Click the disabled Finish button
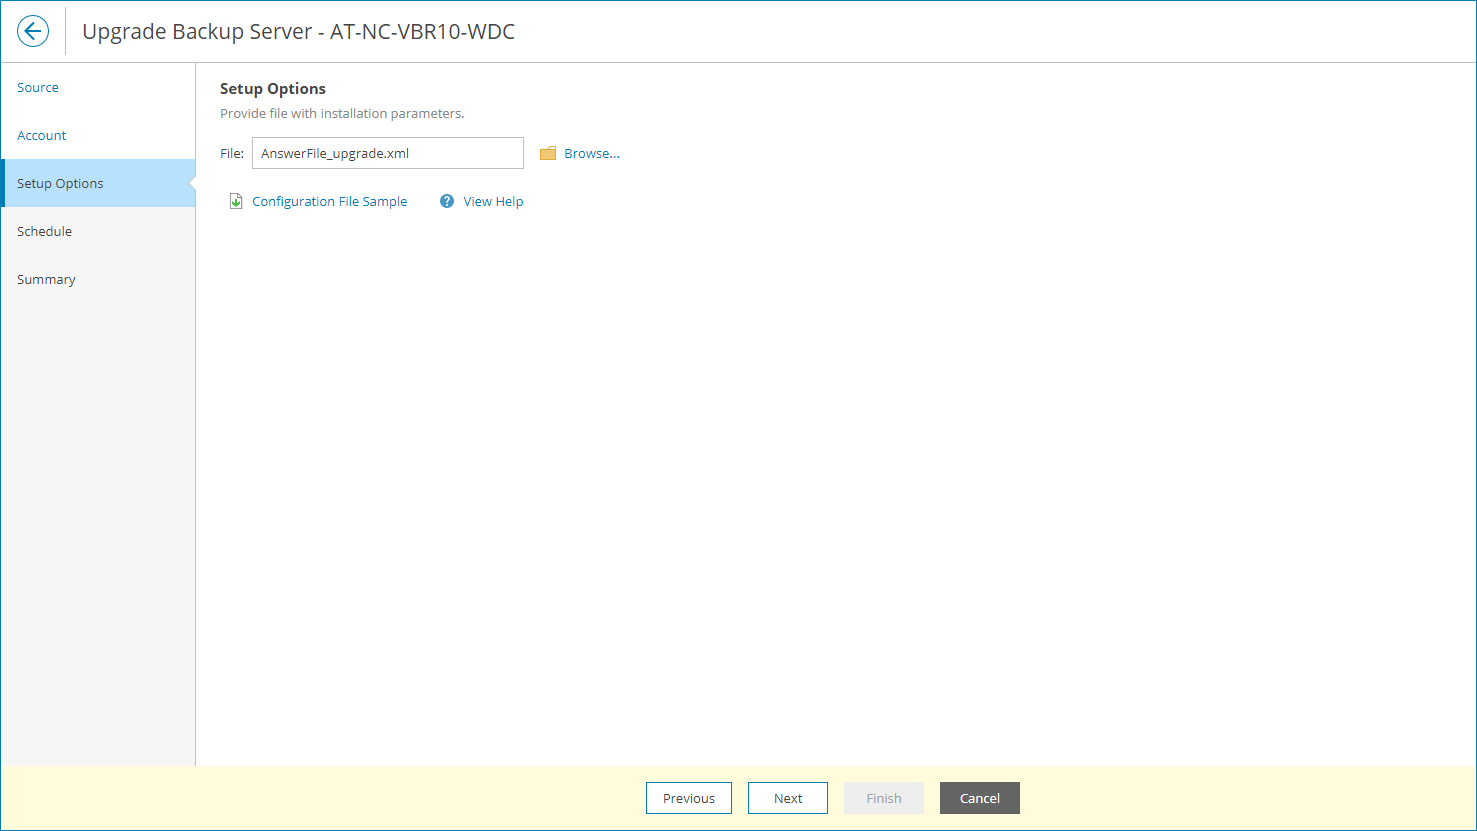Image resolution: width=1477 pixels, height=831 pixels. coord(883,798)
